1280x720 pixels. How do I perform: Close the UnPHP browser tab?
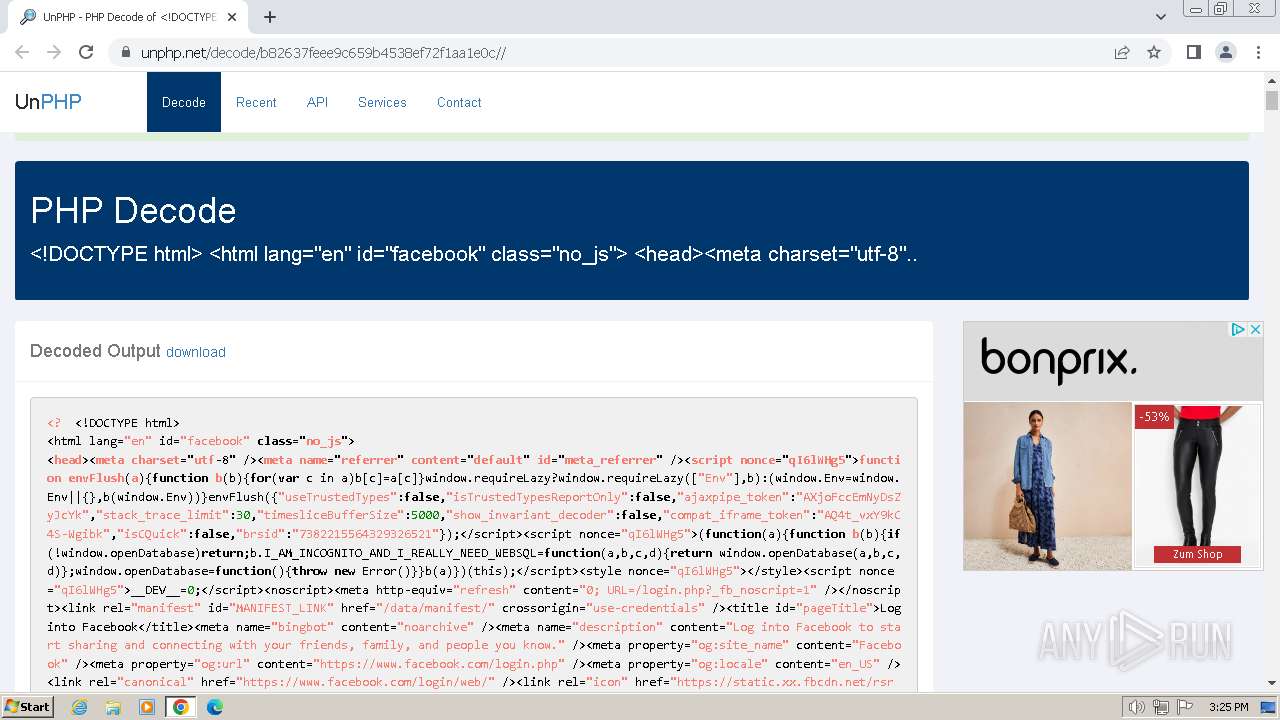pyautogui.click(x=233, y=17)
